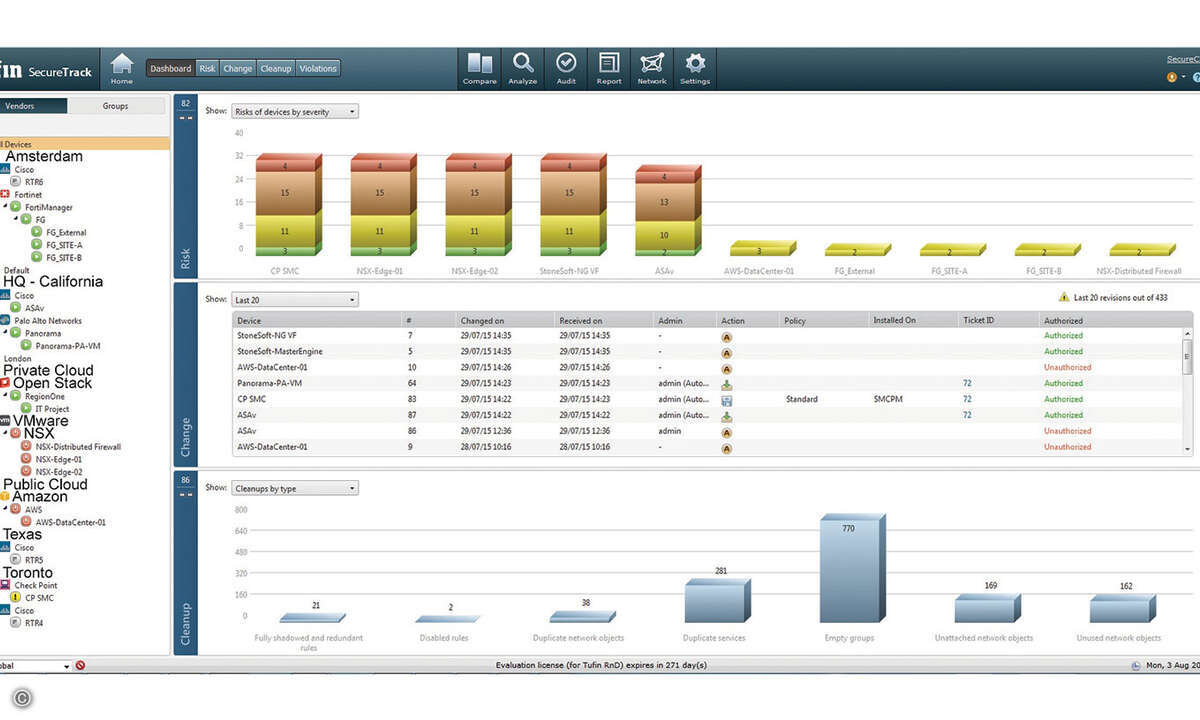
Task: Click the Duplicate services bar showing 281
Action: coord(716,601)
